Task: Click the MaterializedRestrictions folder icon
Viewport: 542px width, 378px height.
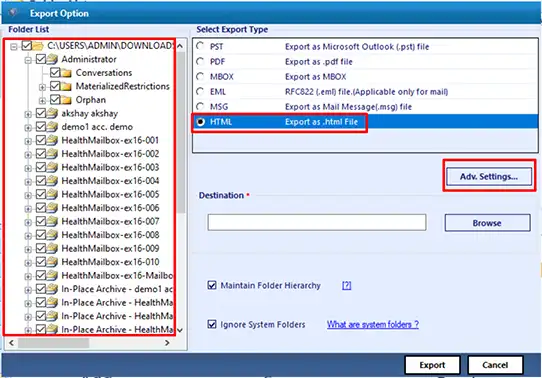Action: tap(66, 86)
